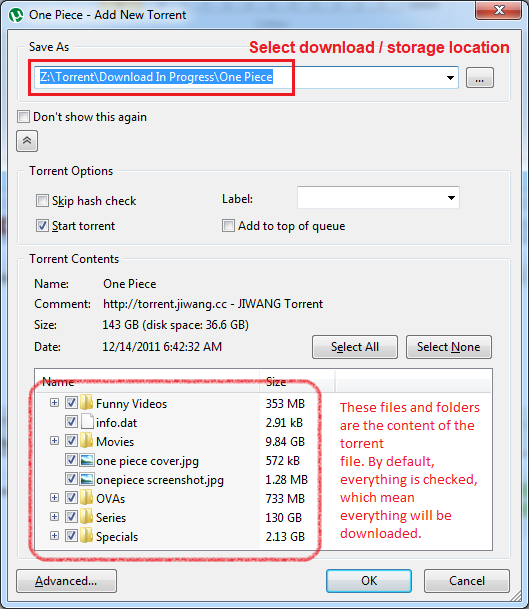This screenshot has height=609, width=529.
Task: Click the Series folder icon
Action: click(86, 517)
